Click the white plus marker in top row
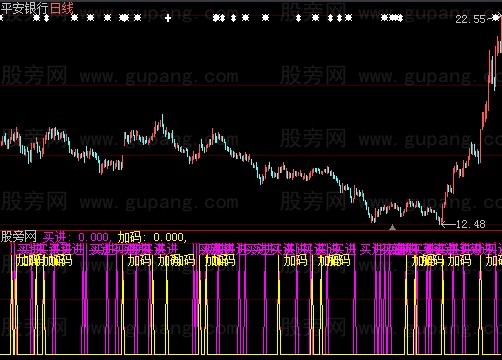The height and width of the screenshot is (360, 502). pyautogui.click(x=168, y=18)
